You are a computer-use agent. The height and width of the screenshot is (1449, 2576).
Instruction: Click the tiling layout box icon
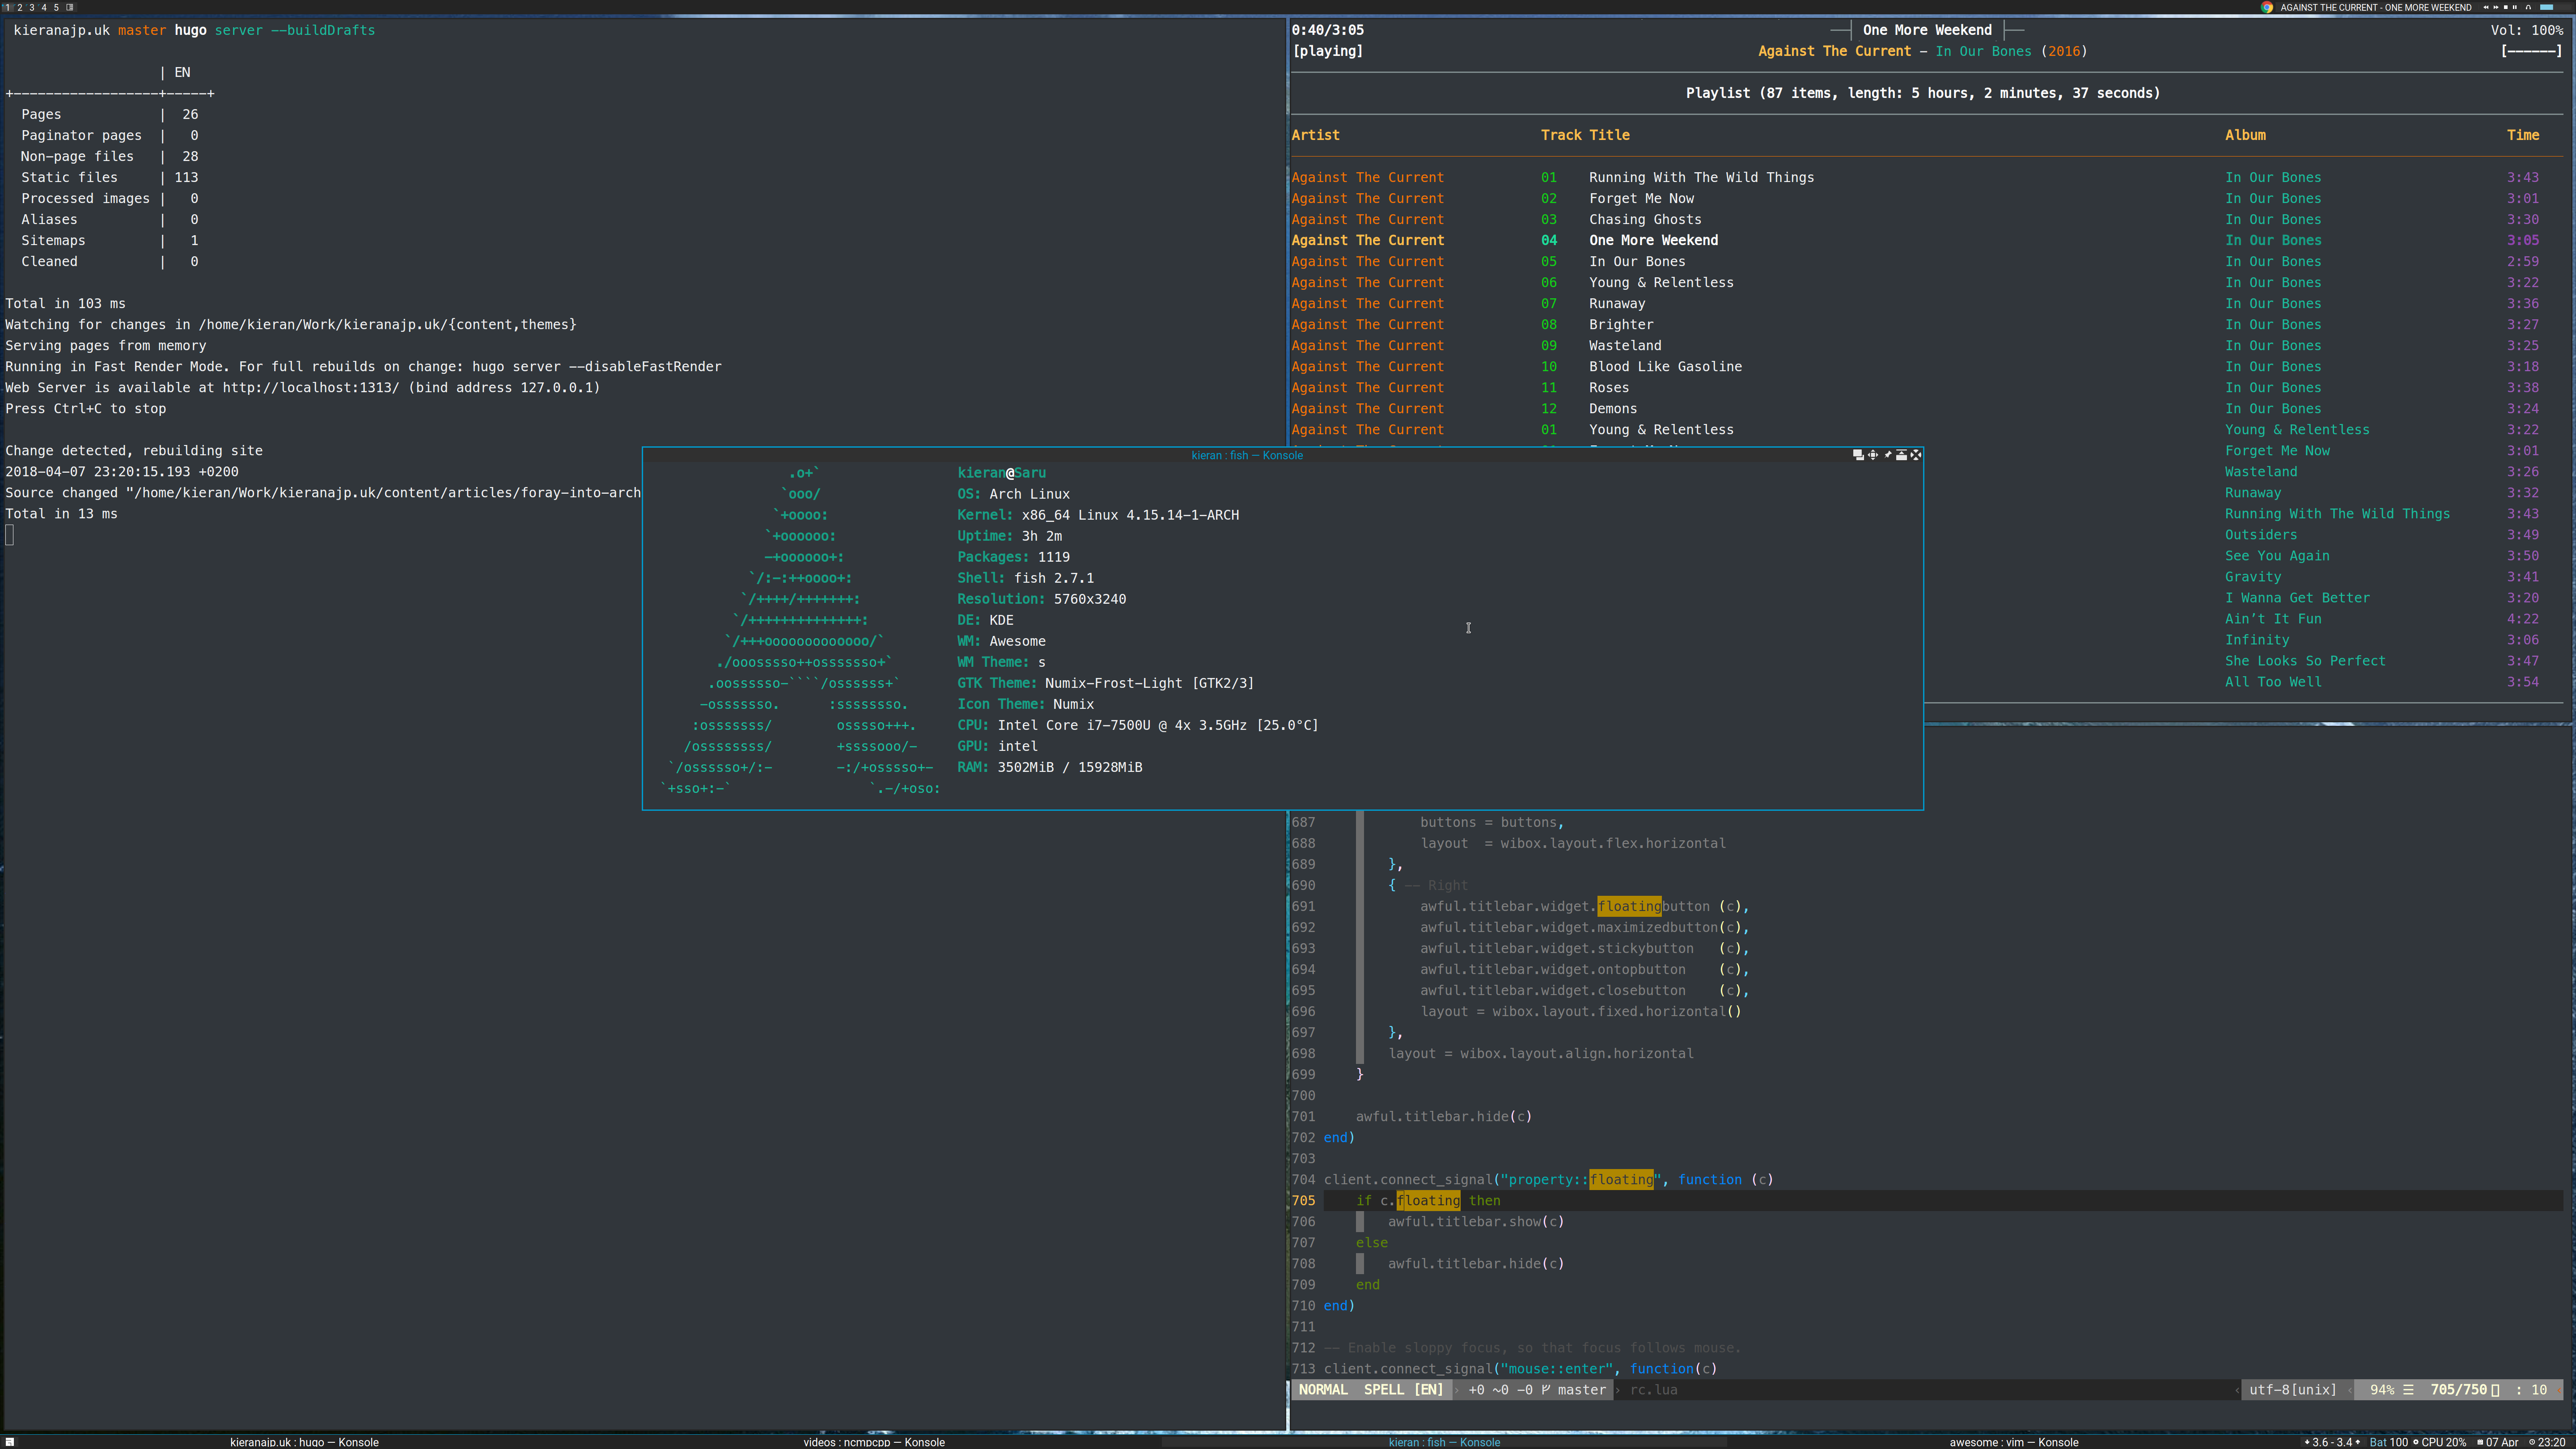coord(70,7)
